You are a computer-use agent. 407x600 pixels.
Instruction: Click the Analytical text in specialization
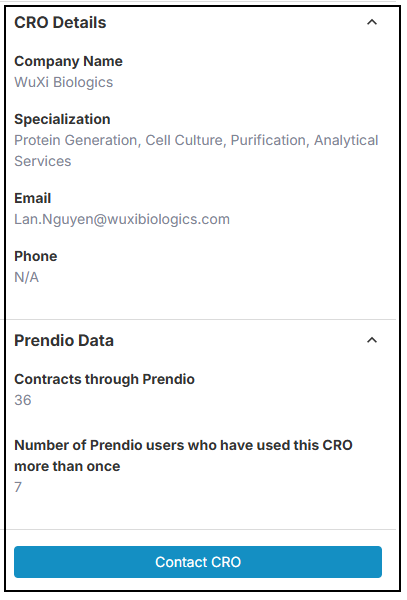[x=346, y=140]
